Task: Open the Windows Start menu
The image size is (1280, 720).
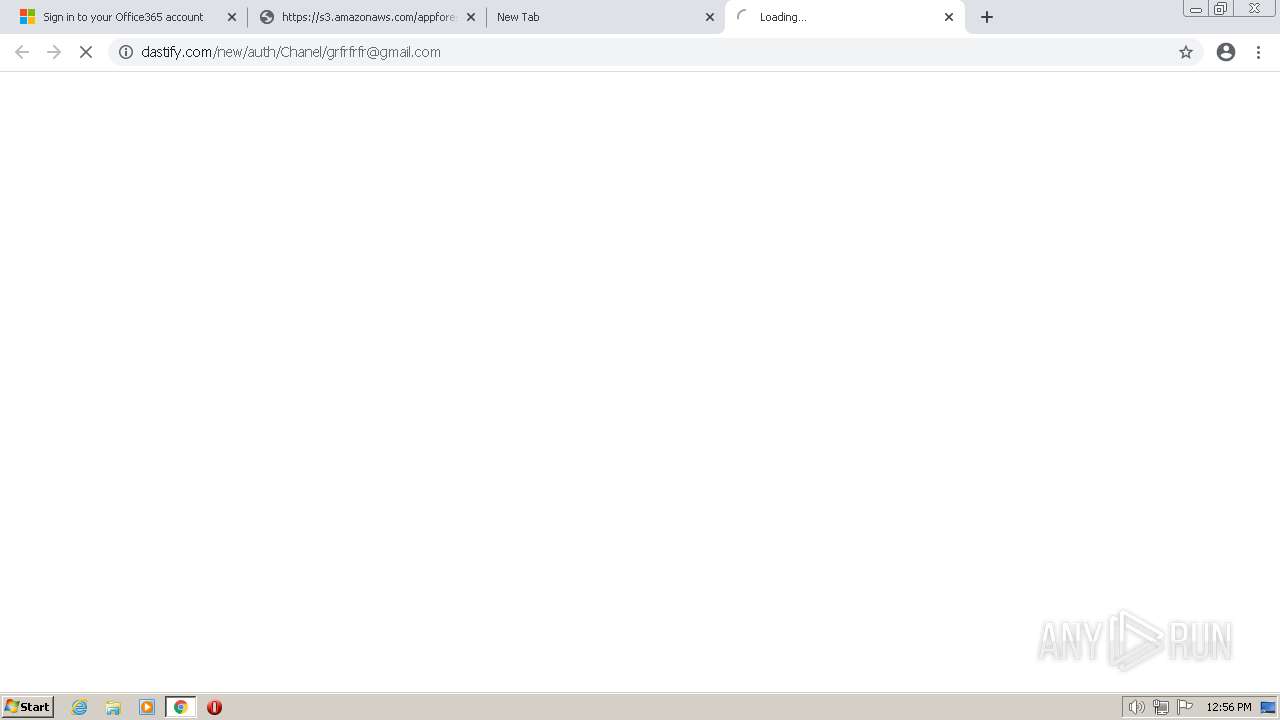Action: [x=28, y=707]
